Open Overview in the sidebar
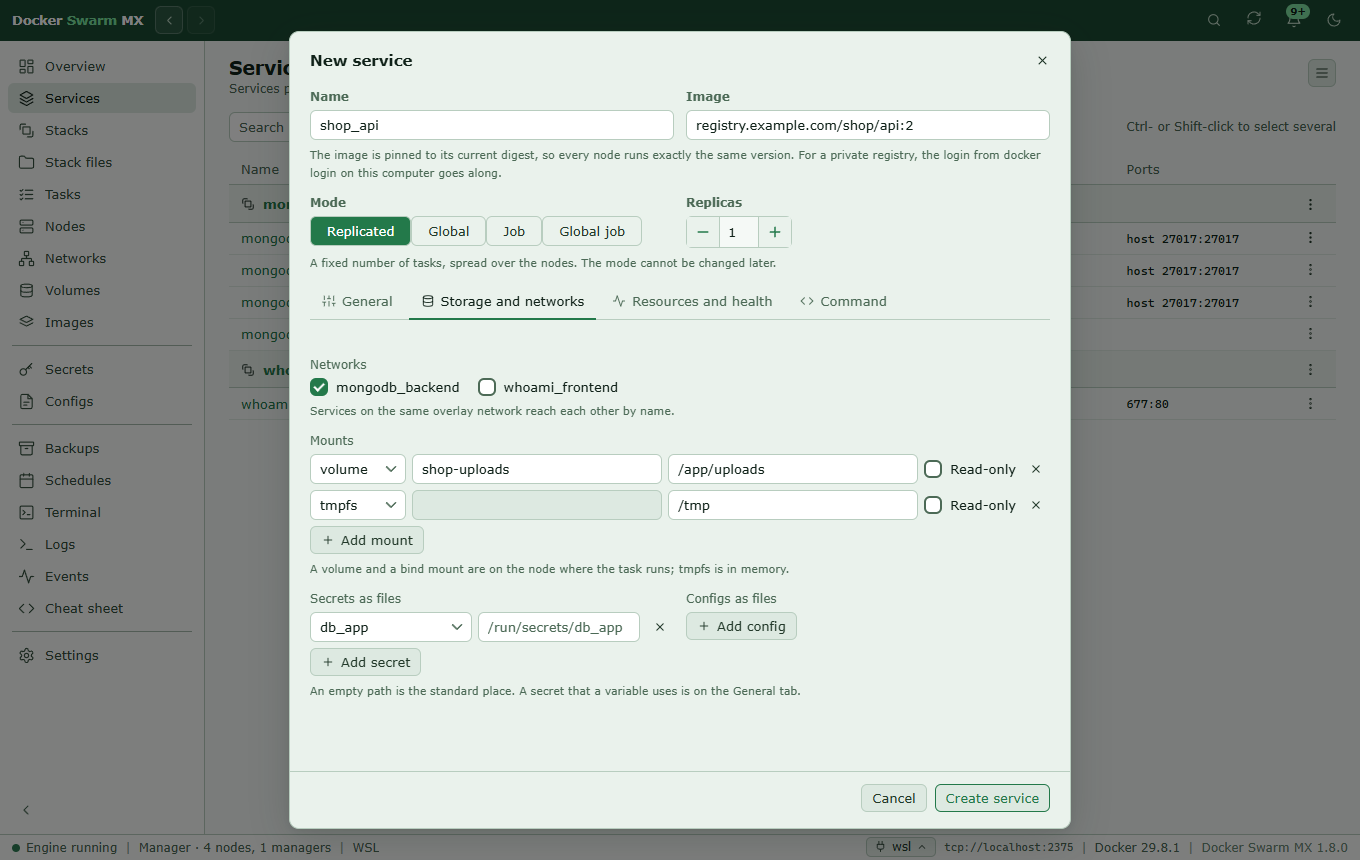Screen dimensions: 1360x860 [x=102, y=66]
